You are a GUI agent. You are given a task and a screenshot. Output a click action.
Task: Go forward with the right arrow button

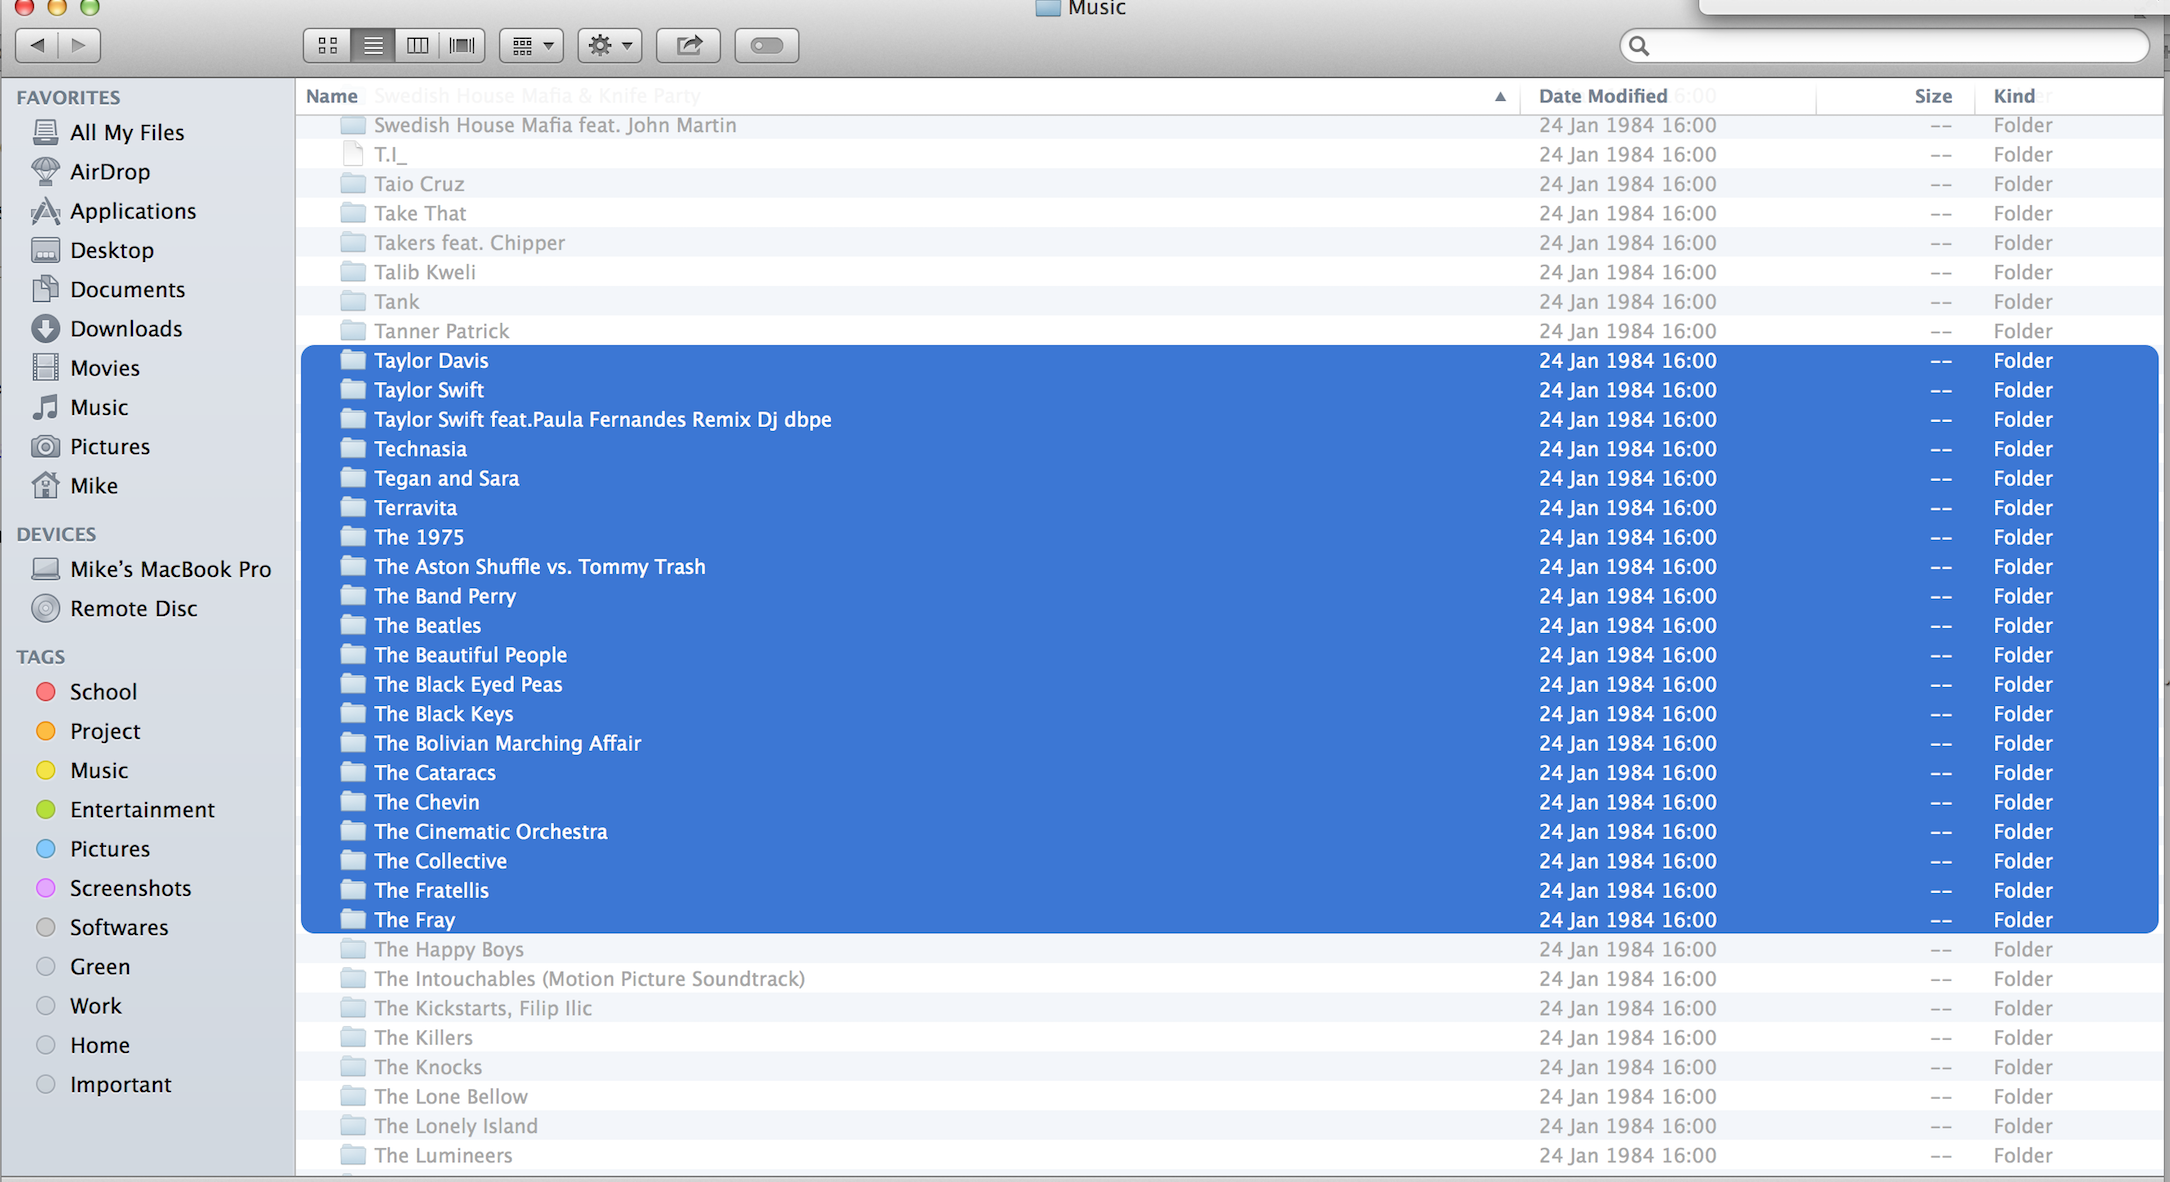(79, 45)
